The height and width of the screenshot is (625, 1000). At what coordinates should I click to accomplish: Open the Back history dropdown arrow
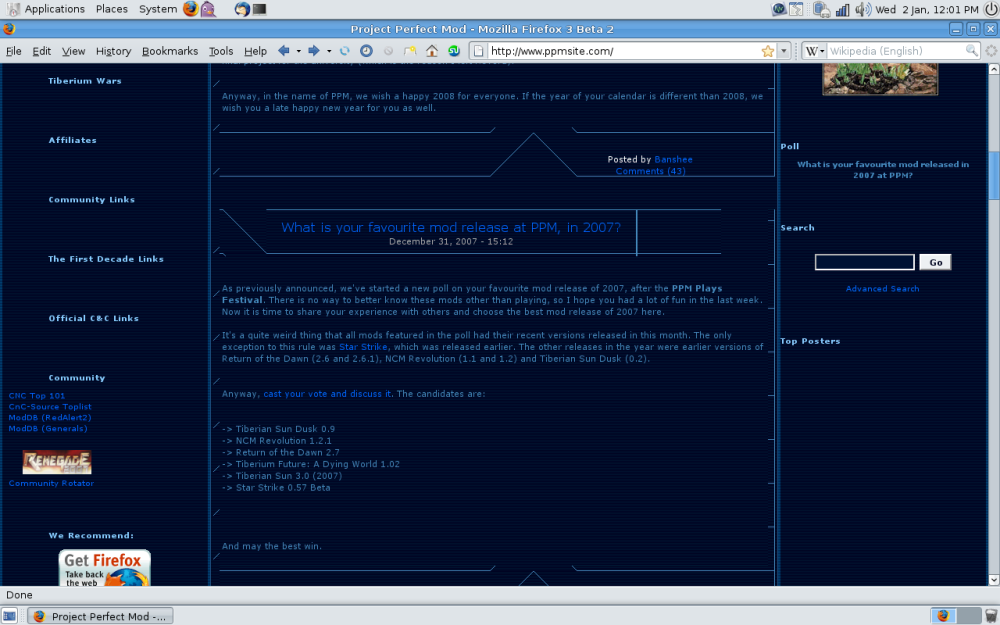click(298, 51)
